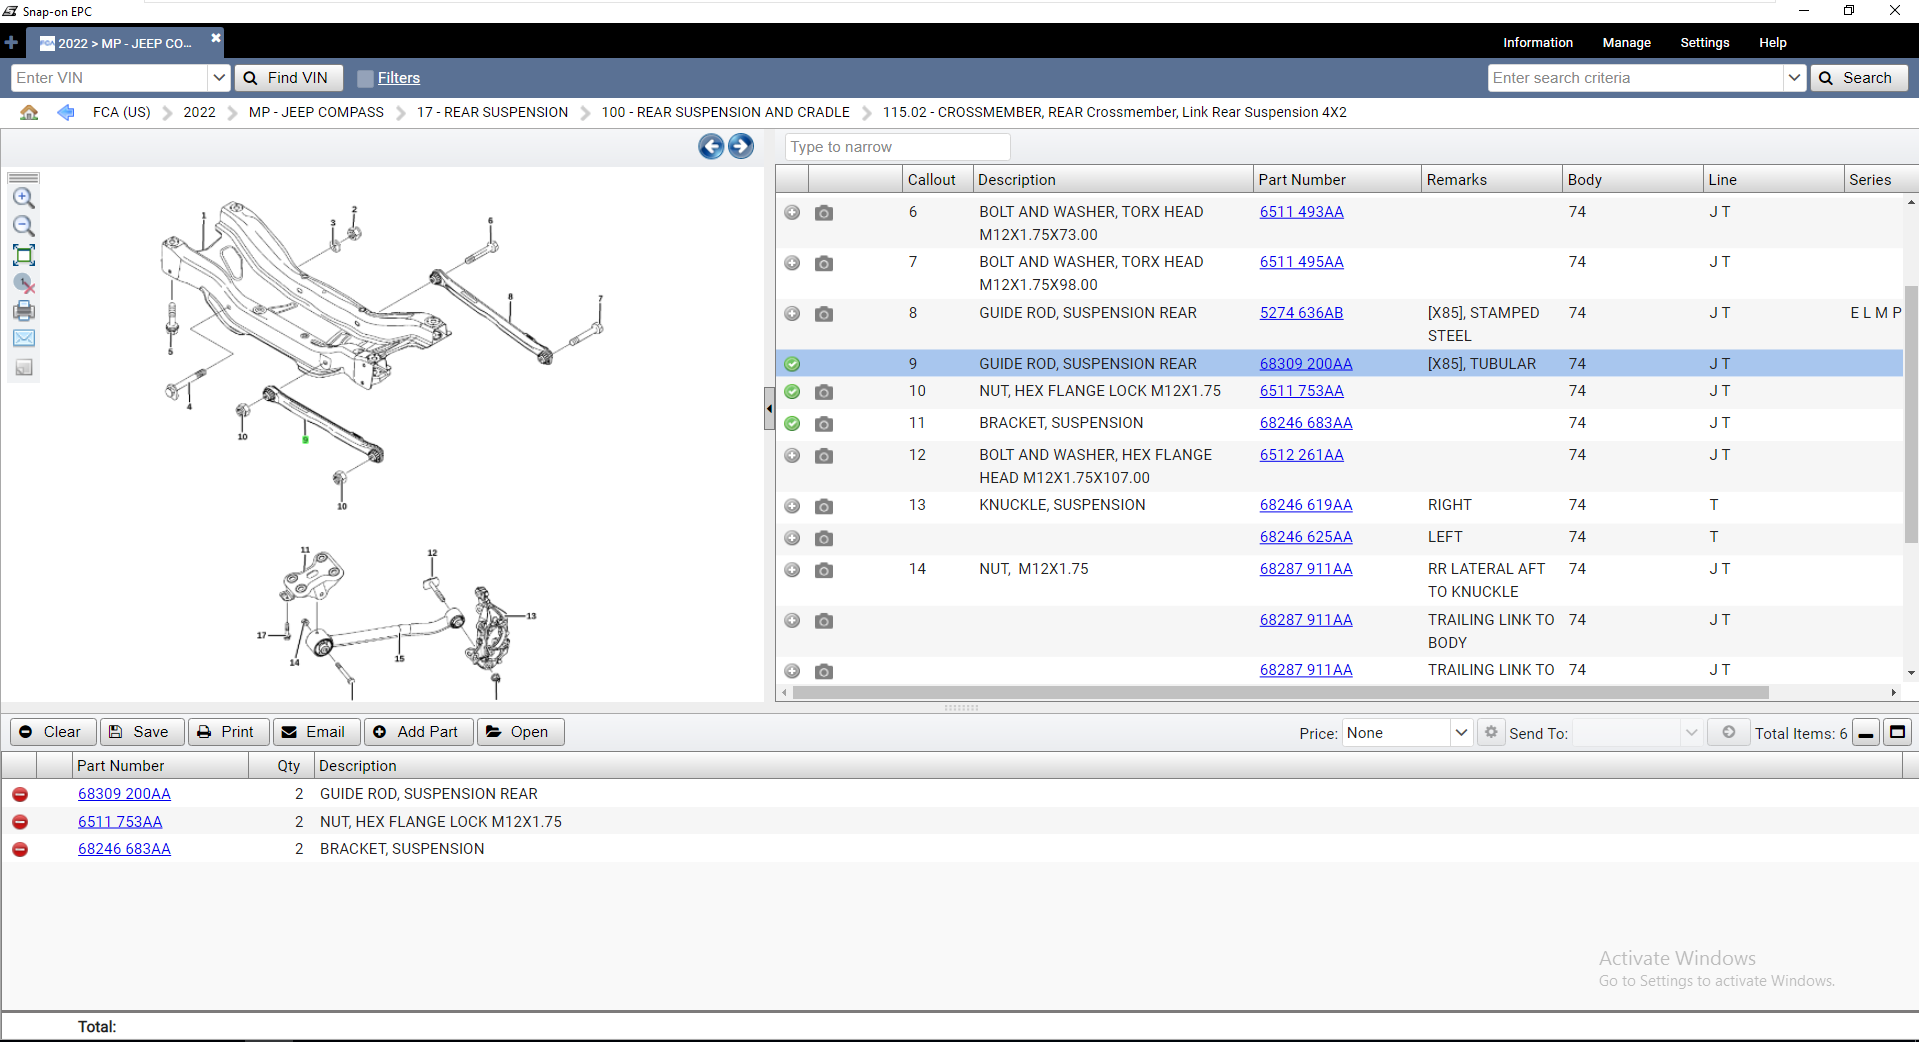Click the Find VIN button
The width and height of the screenshot is (1919, 1042).
pos(289,78)
